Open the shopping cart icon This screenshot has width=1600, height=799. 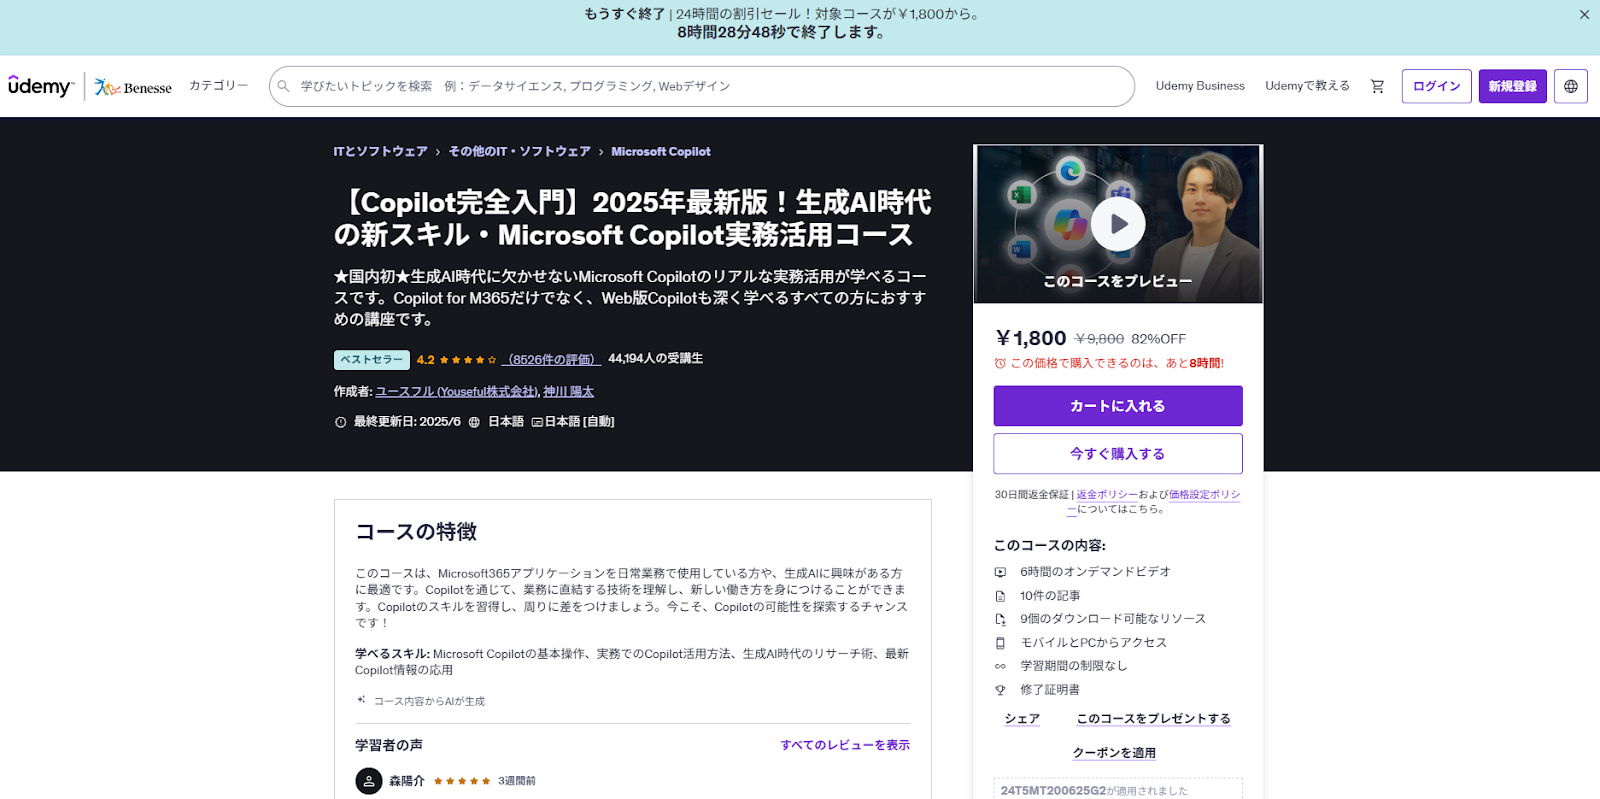1377,86
